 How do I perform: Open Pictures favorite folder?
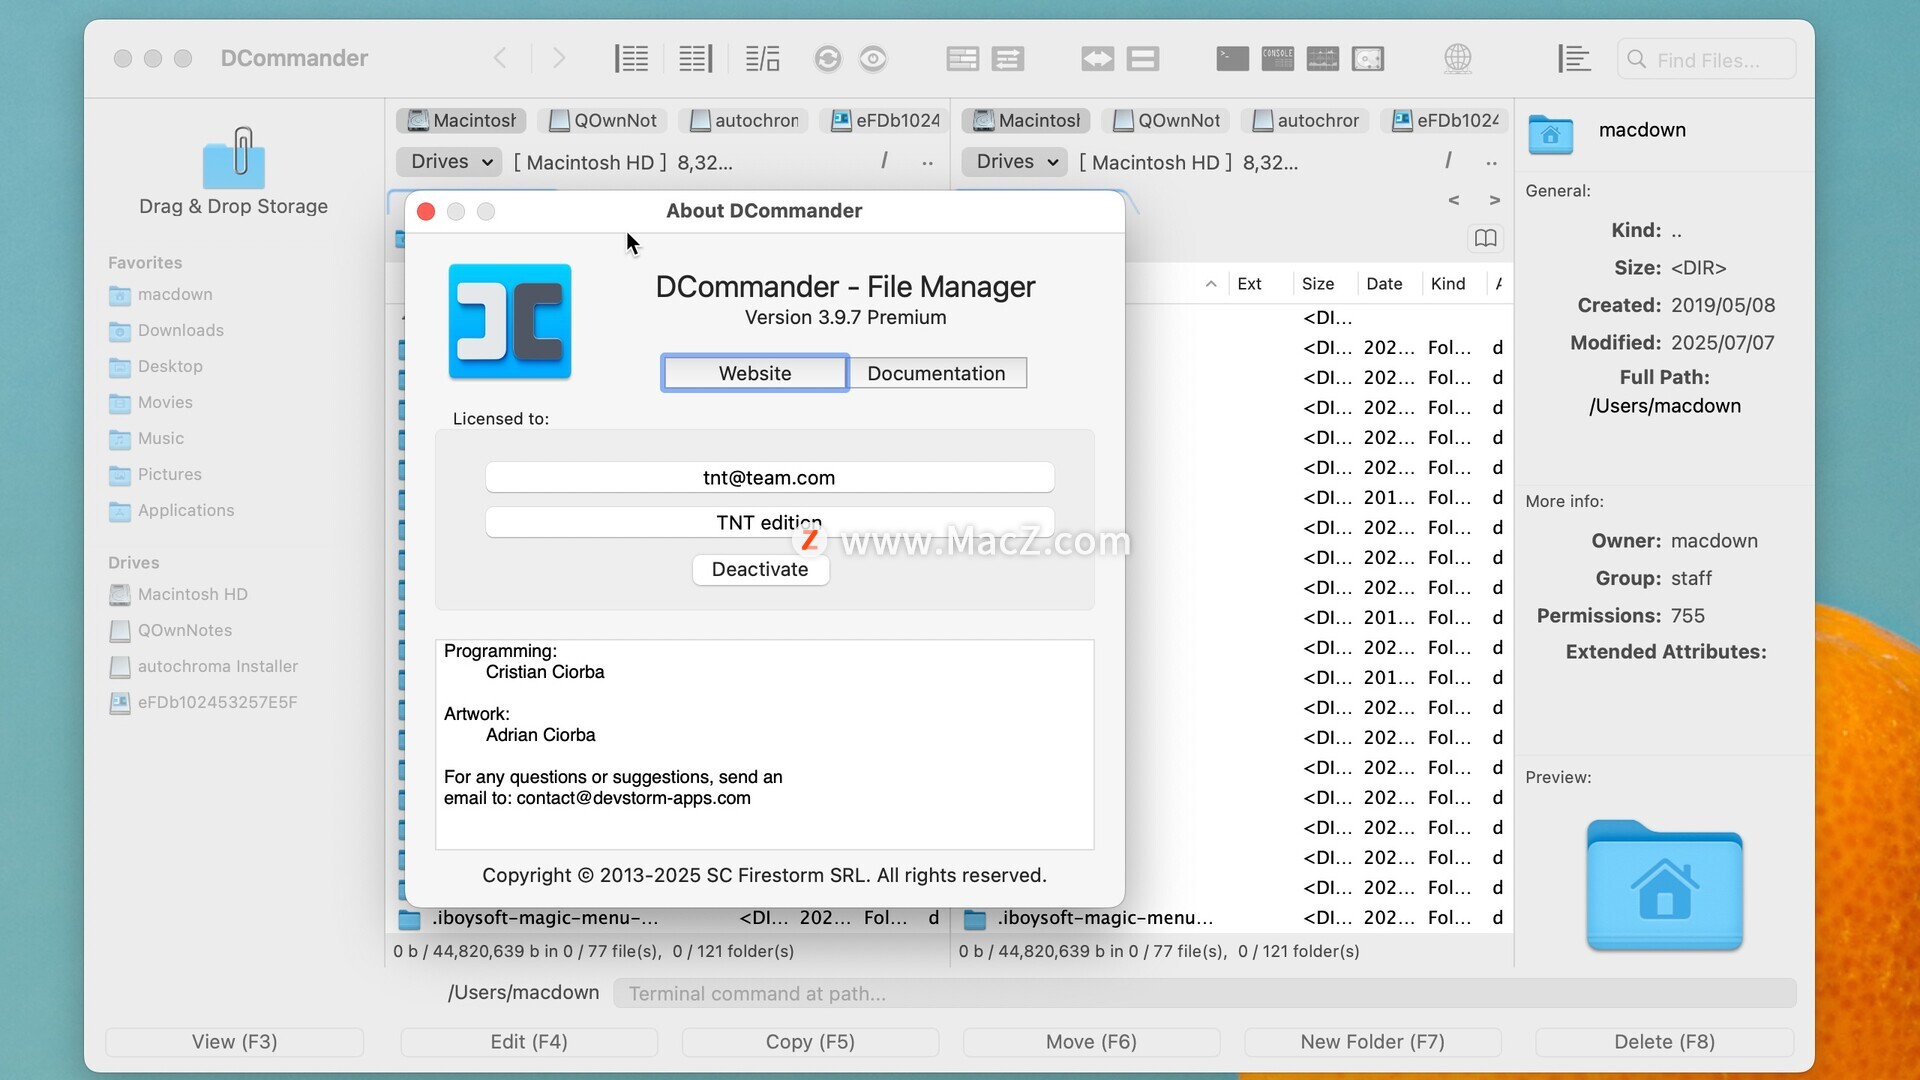169,474
